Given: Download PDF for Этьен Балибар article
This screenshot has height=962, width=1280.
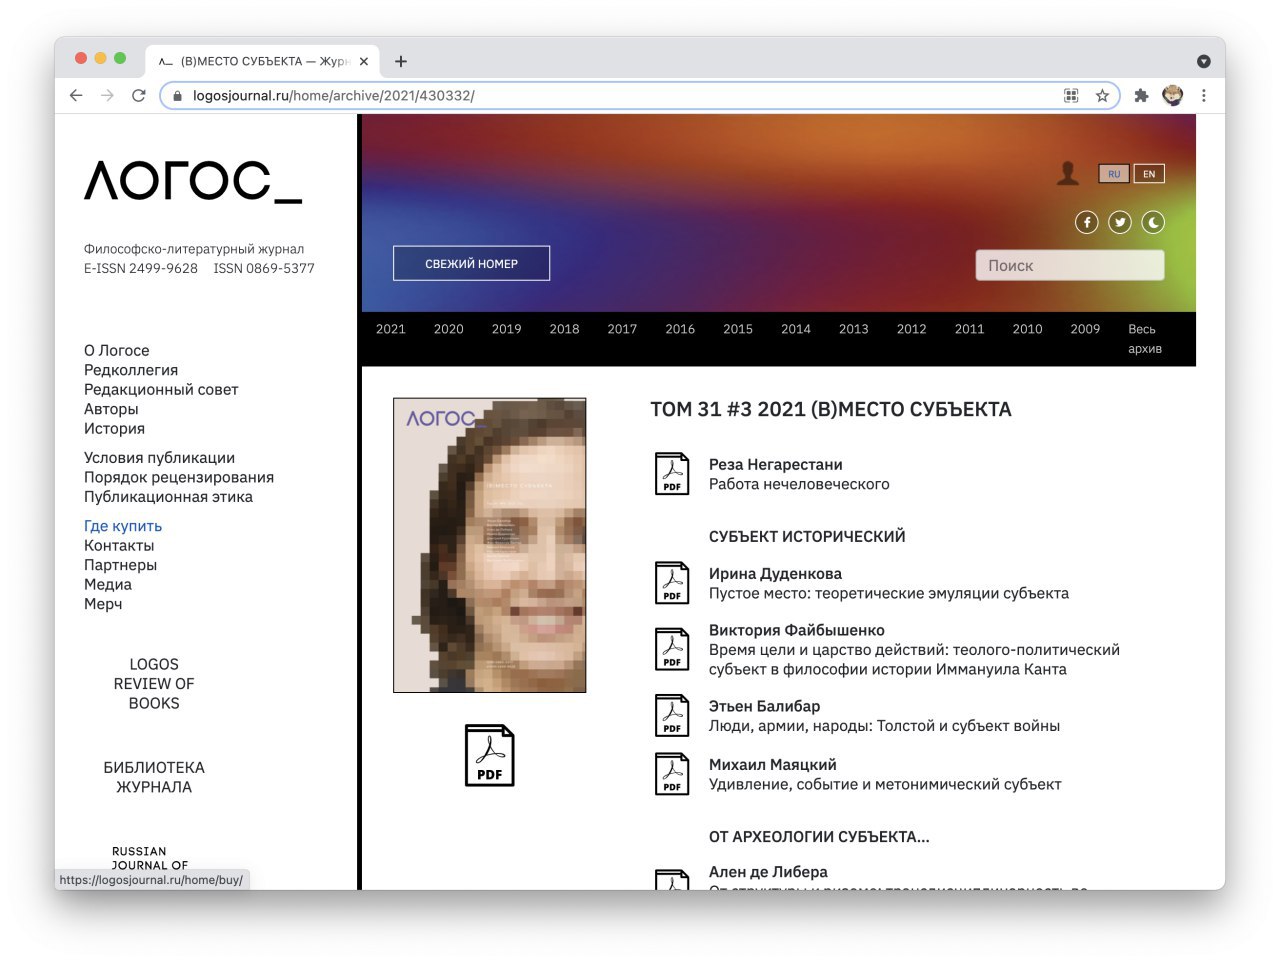Looking at the screenshot, I should tap(672, 715).
